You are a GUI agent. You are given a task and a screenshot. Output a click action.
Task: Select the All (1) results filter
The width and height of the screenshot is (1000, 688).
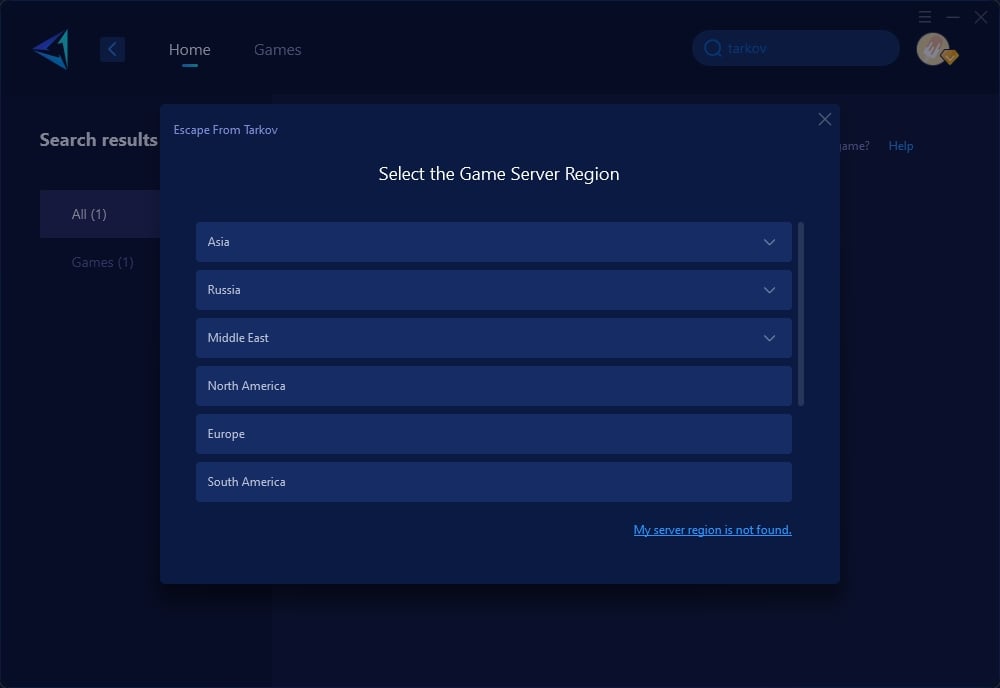(99, 214)
